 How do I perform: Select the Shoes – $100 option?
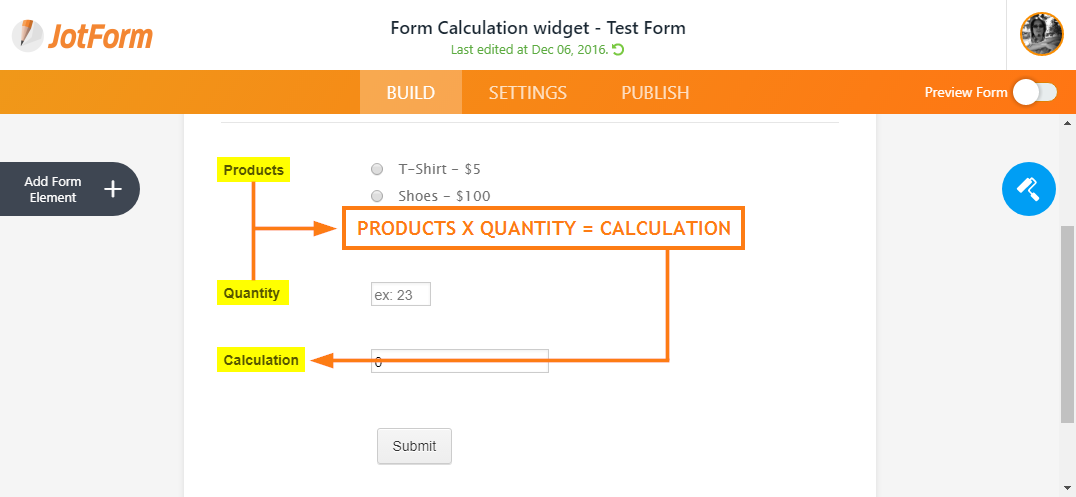(x=377, y=196)
